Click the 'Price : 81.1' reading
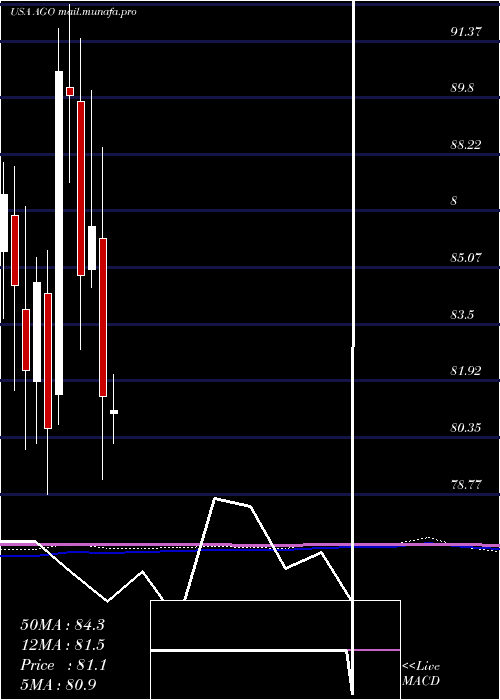 pos(63,665)
